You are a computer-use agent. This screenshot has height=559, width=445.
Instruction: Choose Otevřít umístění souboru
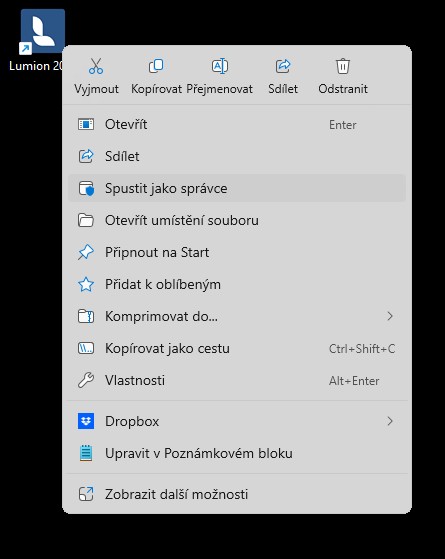tap(237, 220)
